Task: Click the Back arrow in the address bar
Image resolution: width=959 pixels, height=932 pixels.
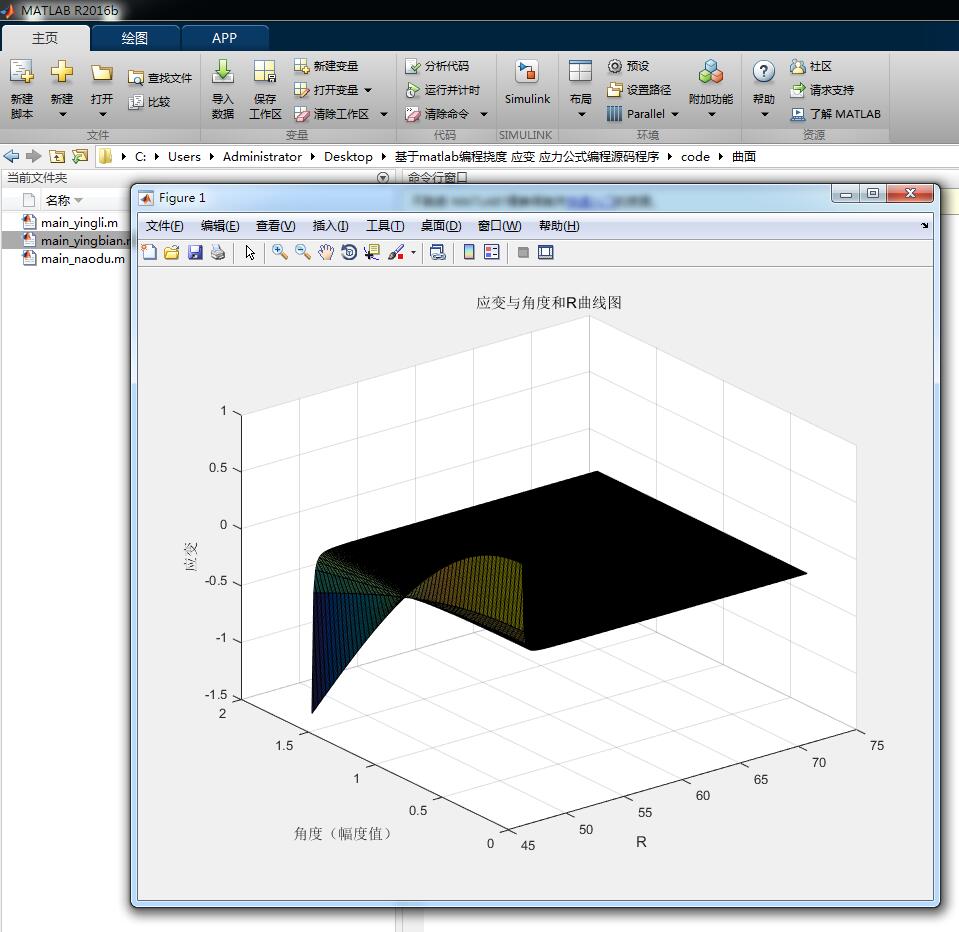Action: click(x=11, y=156)
